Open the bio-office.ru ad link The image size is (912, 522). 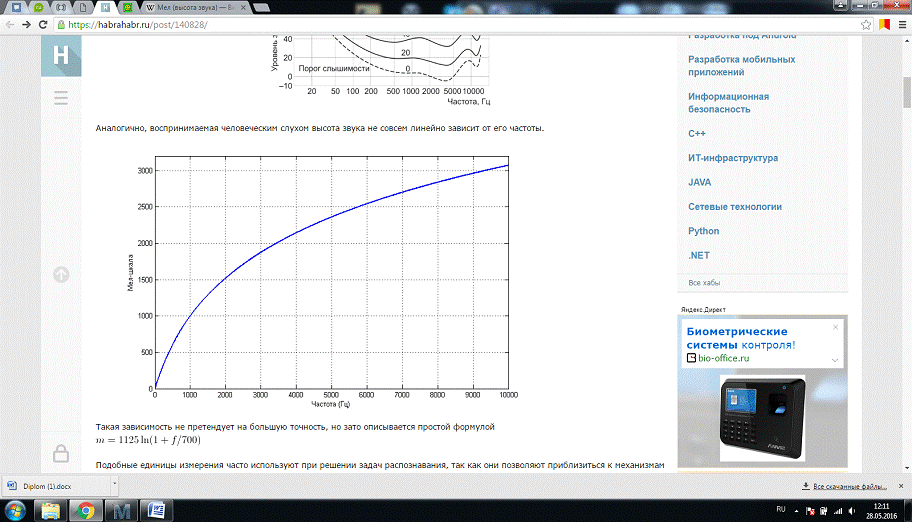click(723, 358)
